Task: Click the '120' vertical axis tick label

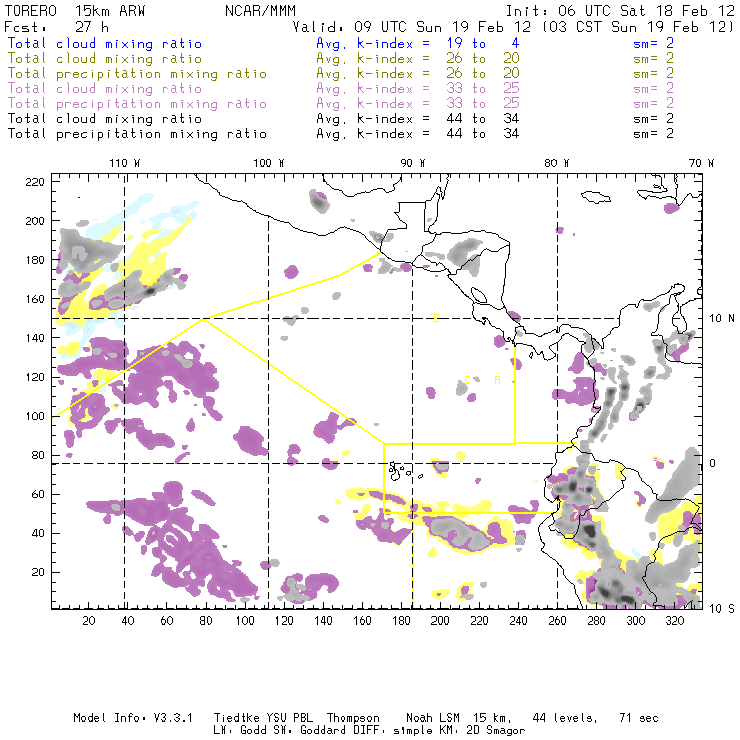Action: point(35,377)
